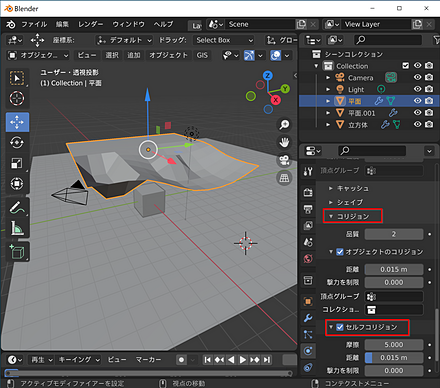Open the デフォルト orientation dropdown
The image size is (440, 388).
point(124,40)
